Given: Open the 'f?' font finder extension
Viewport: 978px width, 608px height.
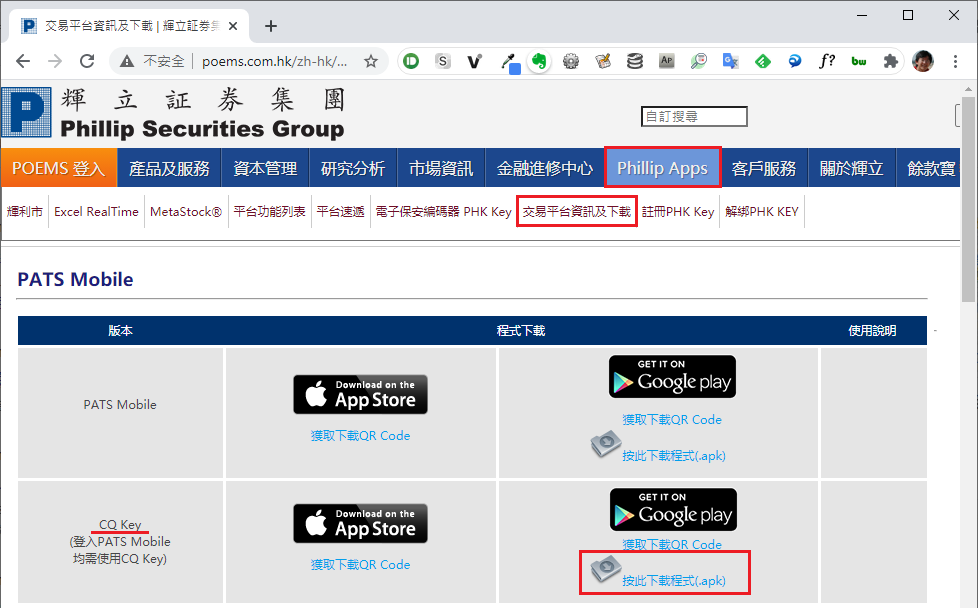Looking at the screenshot, I should tap(826, 61).
